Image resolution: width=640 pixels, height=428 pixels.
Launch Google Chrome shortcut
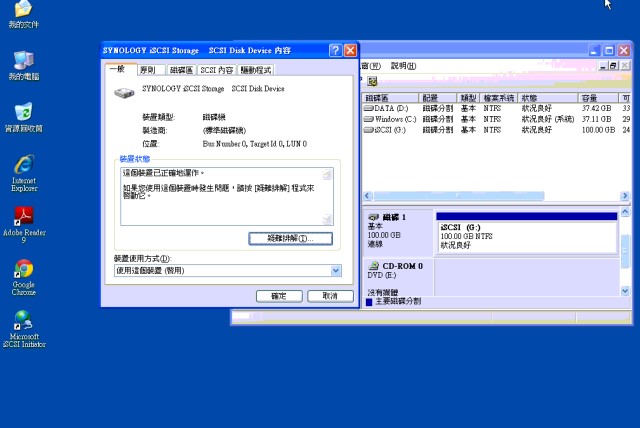coord(24,277)
